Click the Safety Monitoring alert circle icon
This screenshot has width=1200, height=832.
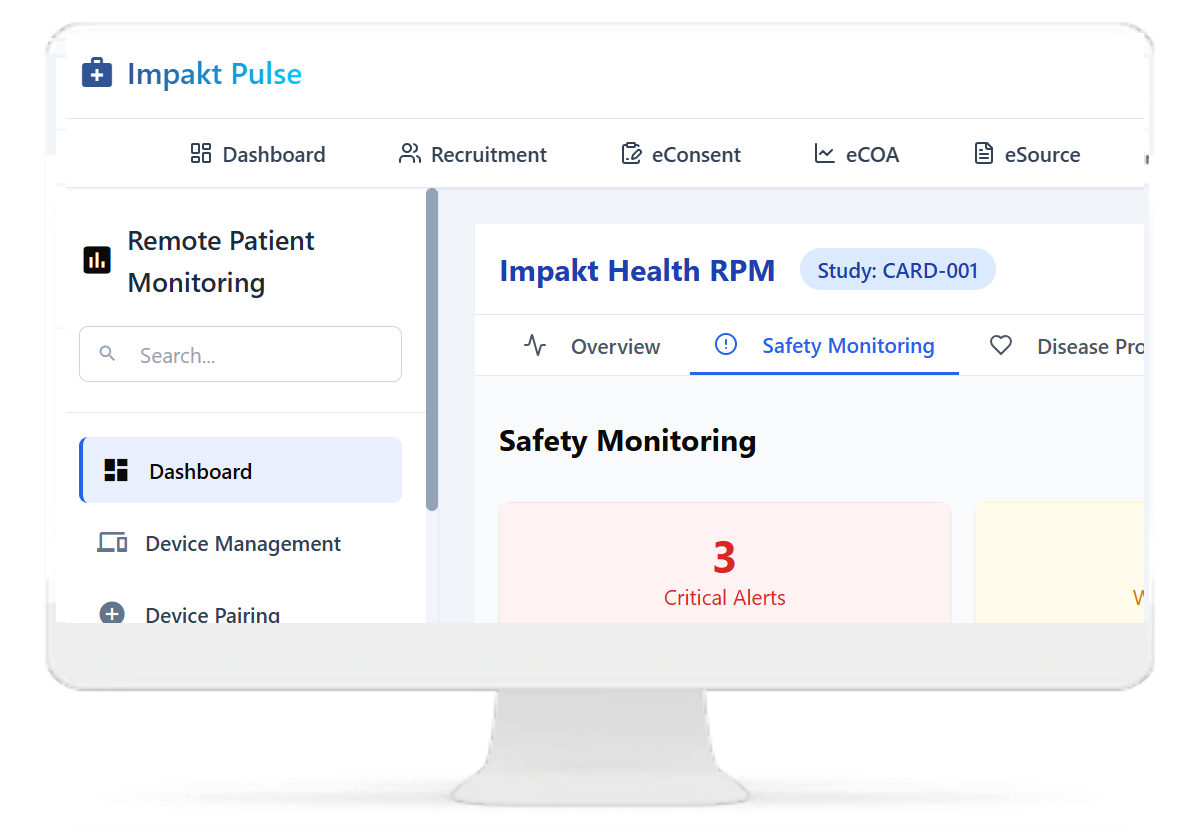tap(726, 345)
